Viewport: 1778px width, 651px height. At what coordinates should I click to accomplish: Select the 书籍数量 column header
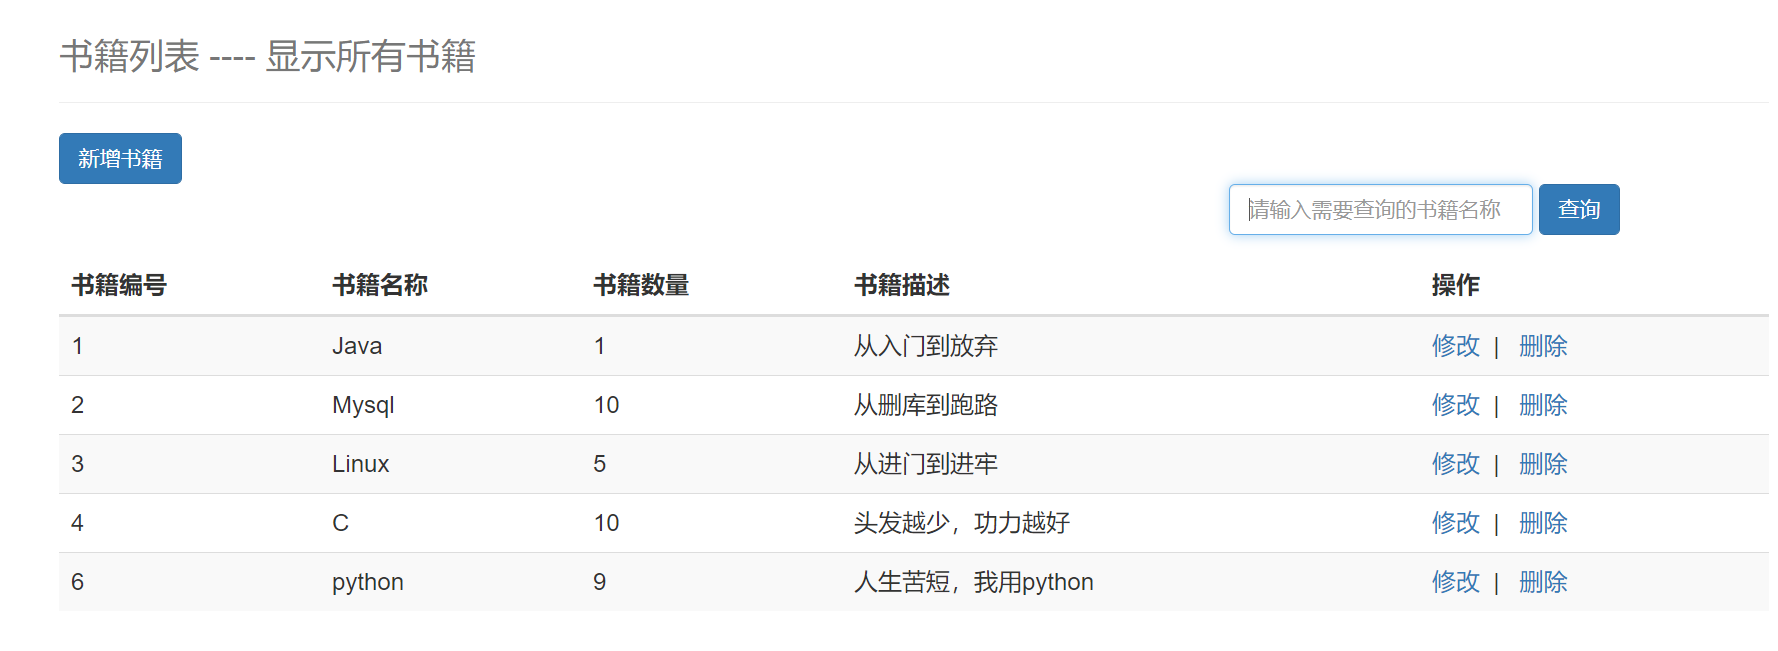[x=641, y=285]
